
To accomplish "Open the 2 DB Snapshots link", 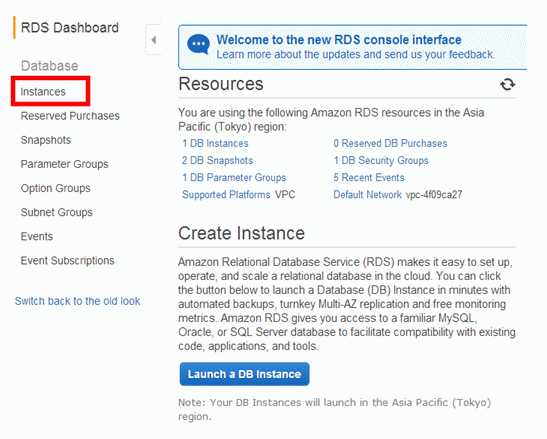I will [217, 161].
